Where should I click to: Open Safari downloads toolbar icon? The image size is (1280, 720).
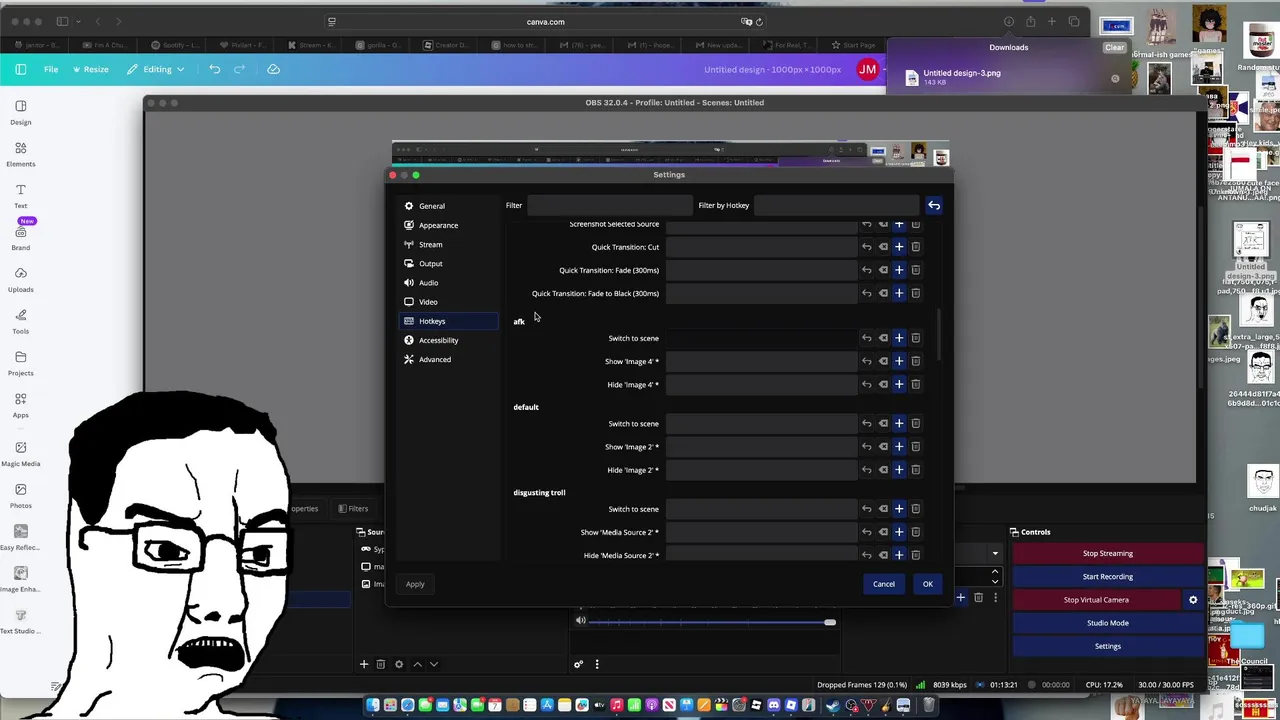[1009, 22]
